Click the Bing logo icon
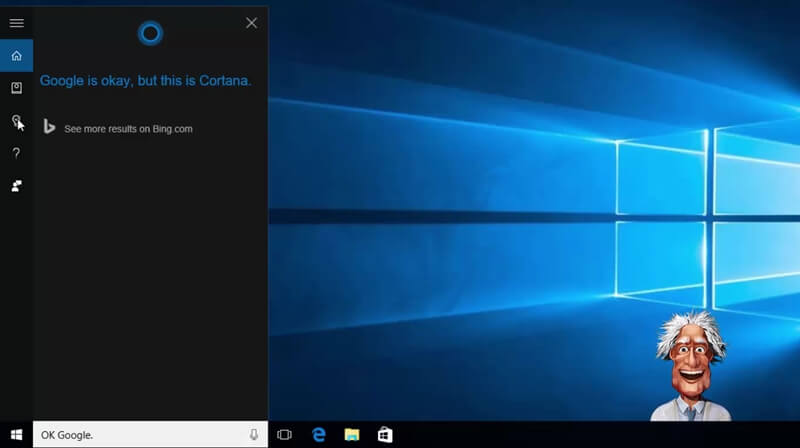 coord(49,127)
